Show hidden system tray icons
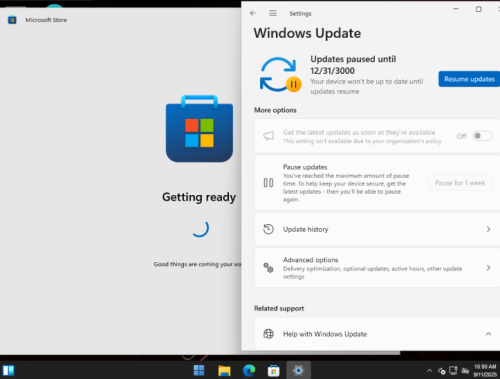500x379 pixels. click(x=429, y=370)
